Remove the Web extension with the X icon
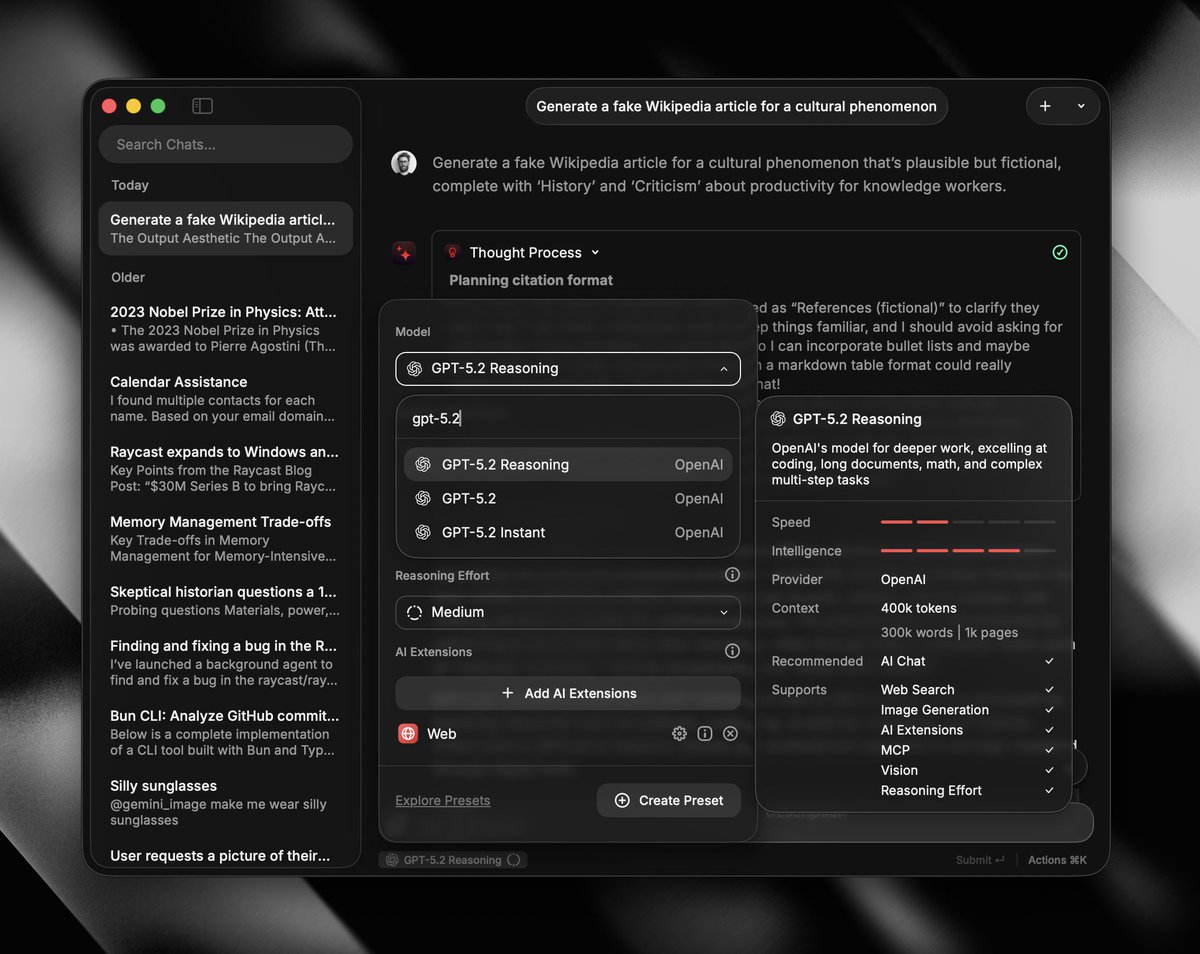This screenshot has width=1200, height=954. pyautogui.click(x=730, y=734)
